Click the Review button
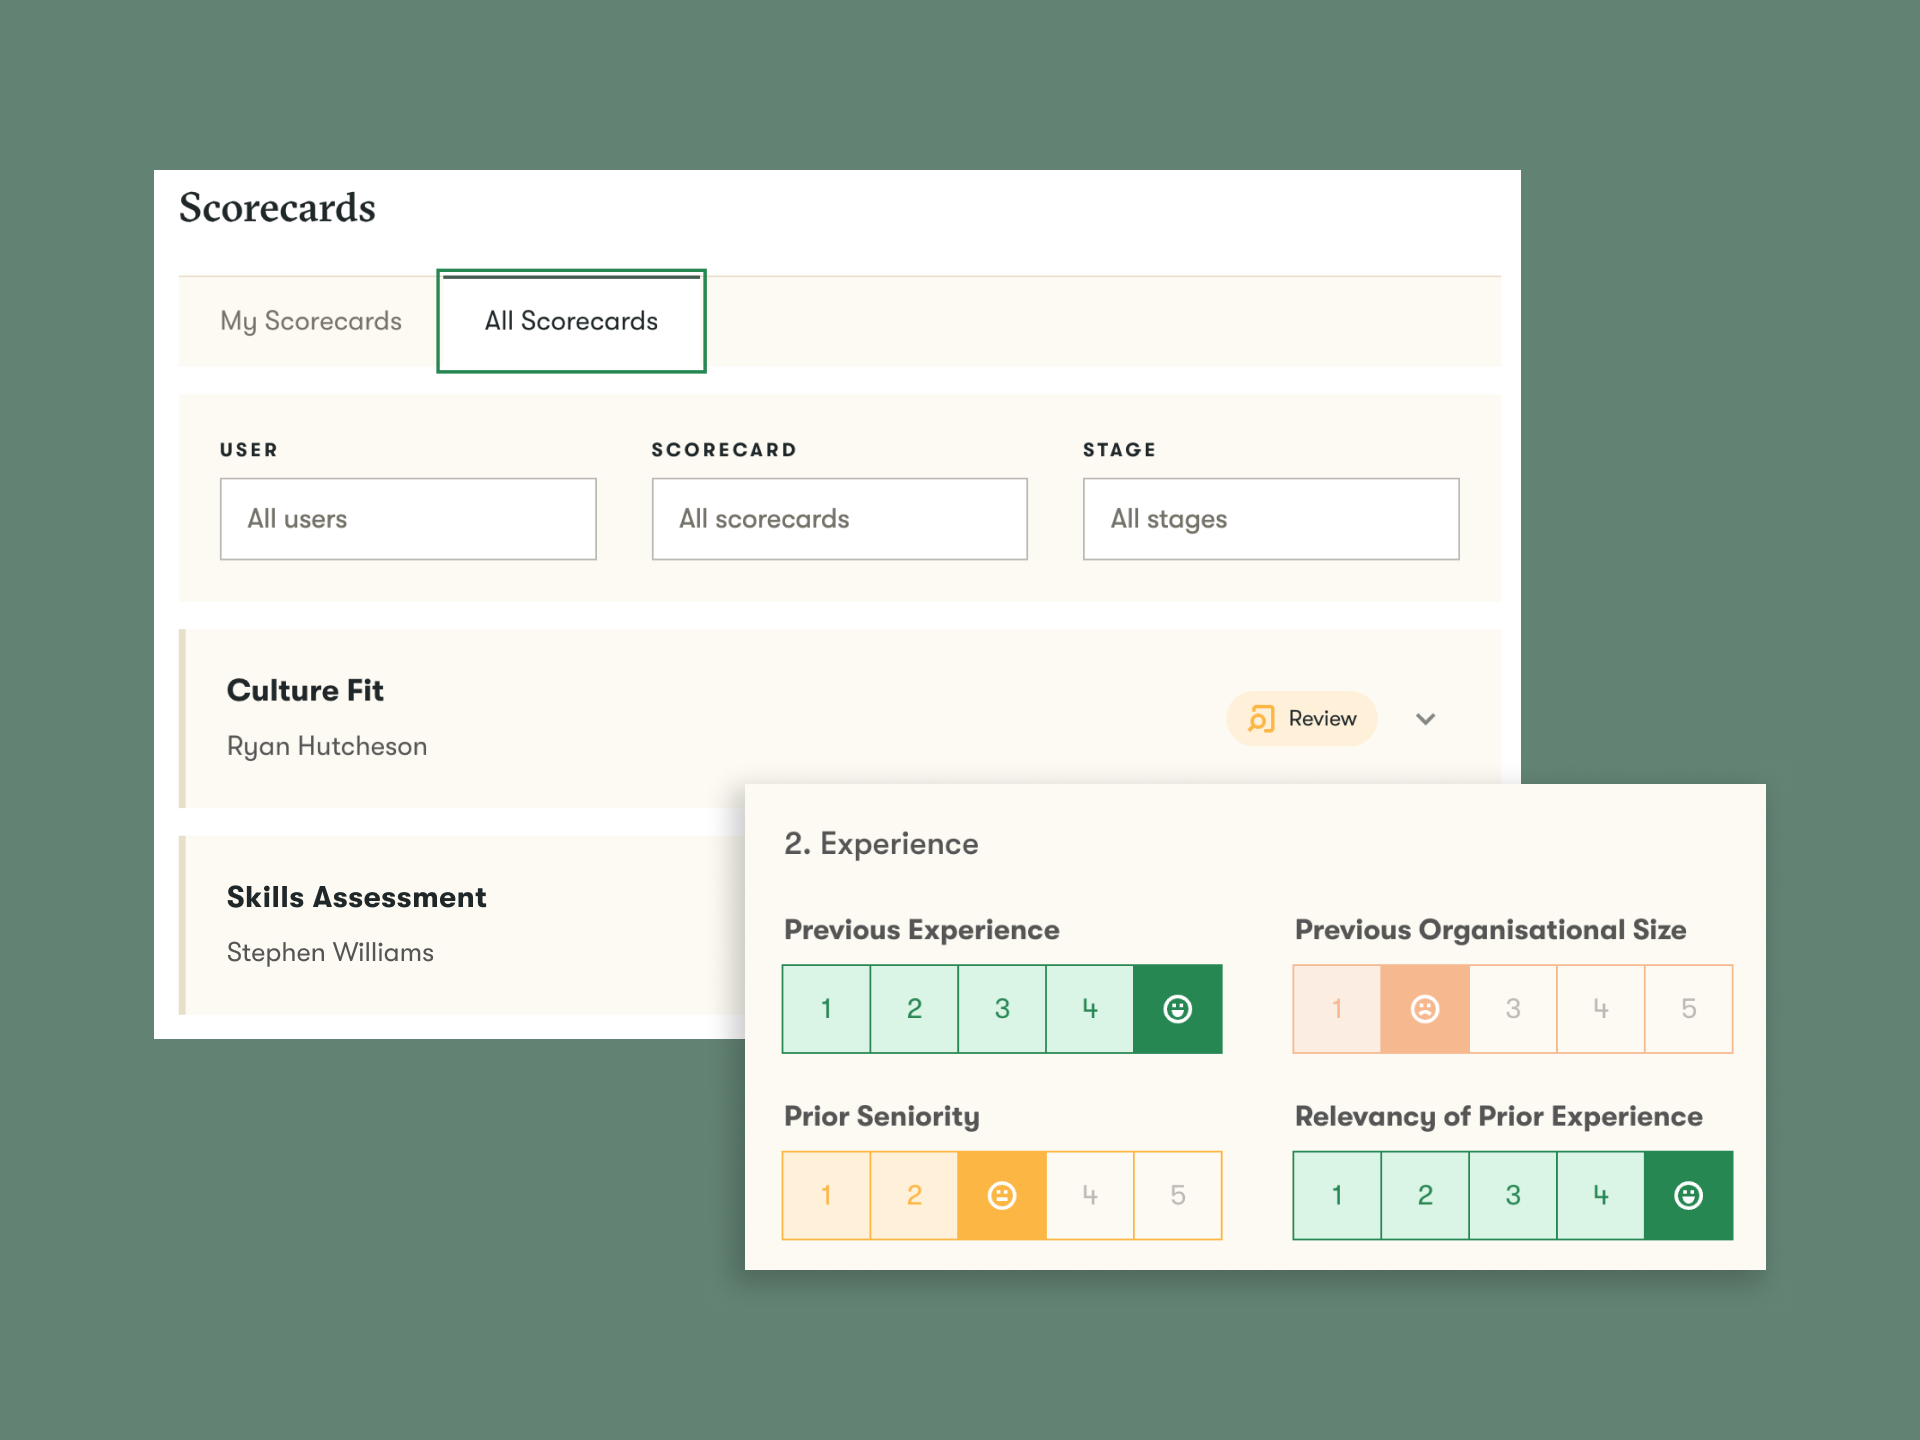The width and height of the screenshot is (1920, 1440). click(x=1302, y=719)
